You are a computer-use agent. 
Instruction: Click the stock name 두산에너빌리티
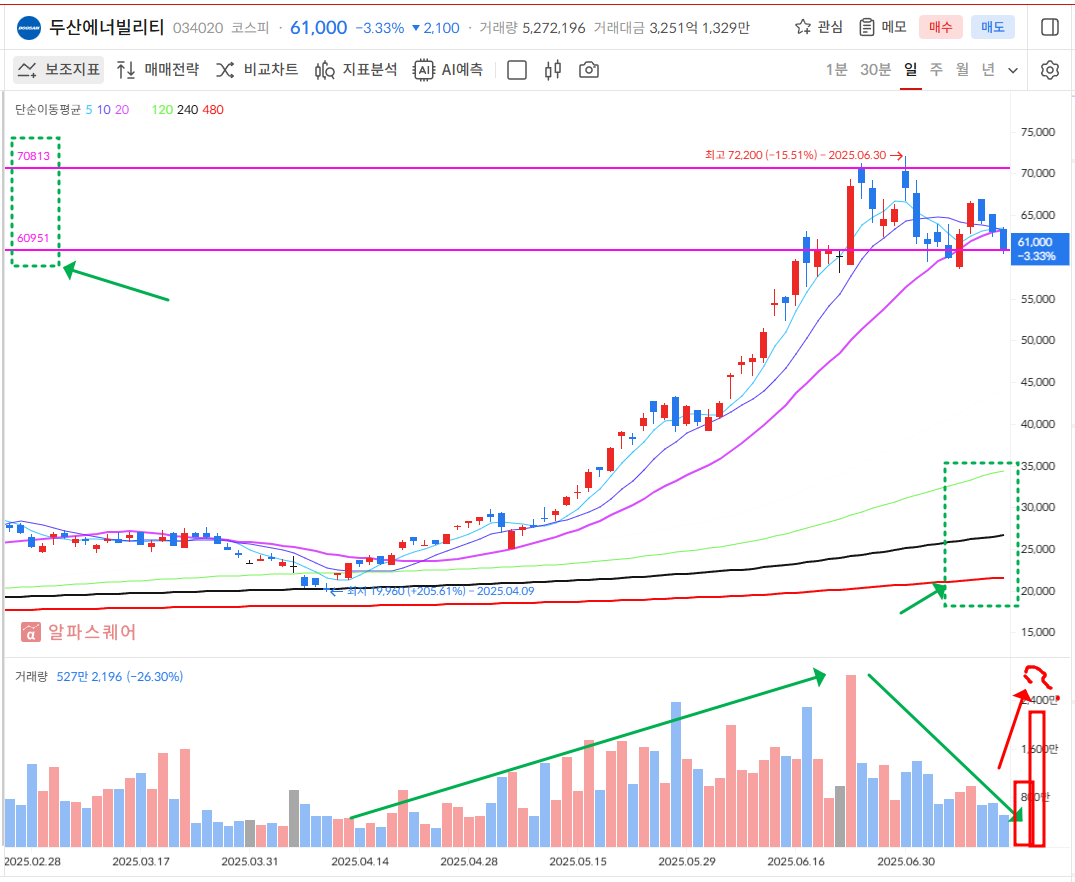click(107, 27)
